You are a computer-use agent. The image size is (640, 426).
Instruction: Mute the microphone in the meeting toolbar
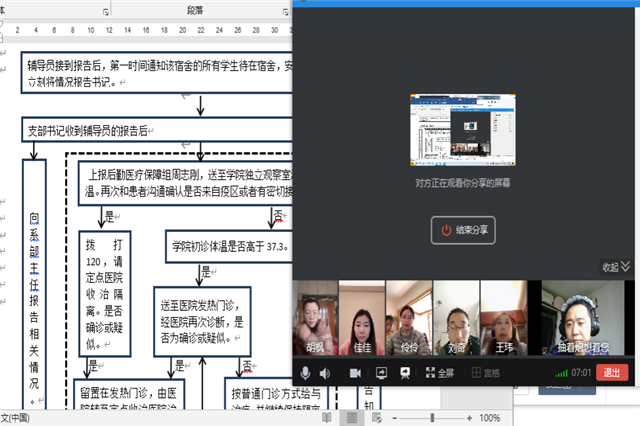click(x=304, y=373)
